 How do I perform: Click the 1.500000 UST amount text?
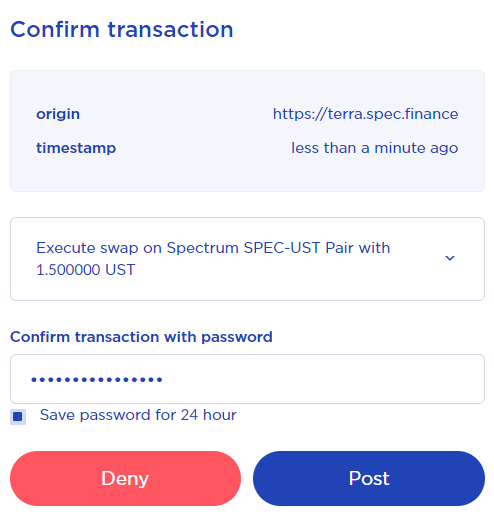pos(85,270)
